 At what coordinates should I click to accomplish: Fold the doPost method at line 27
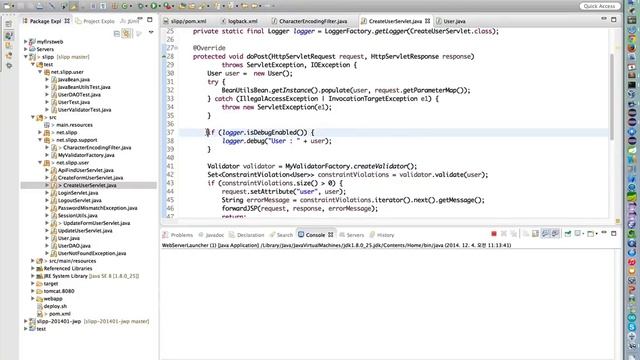click(x=177, y=48)
